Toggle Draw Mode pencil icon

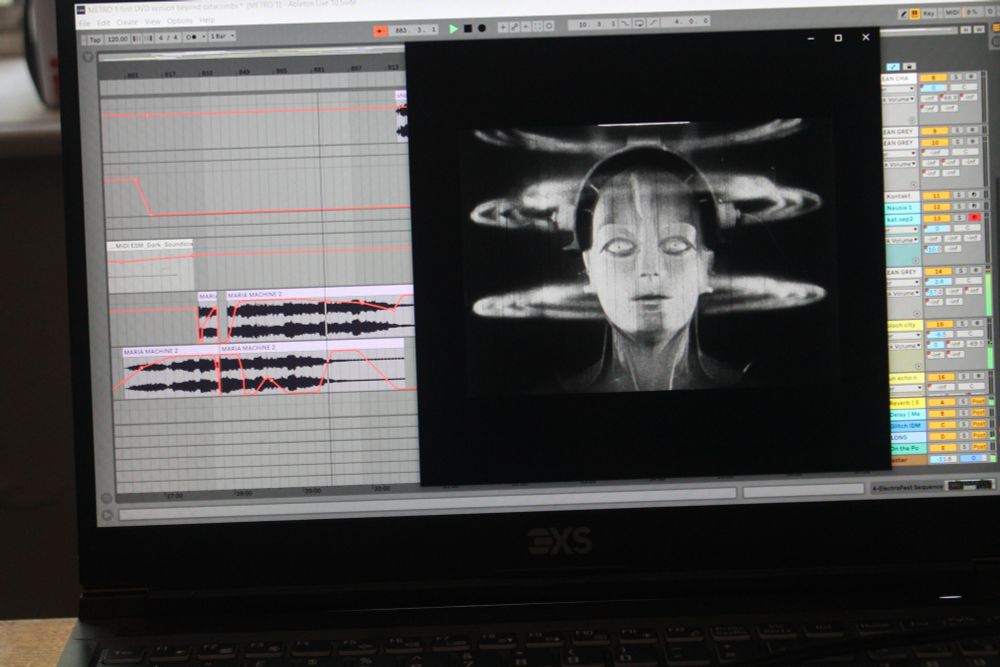coord(903,13)
